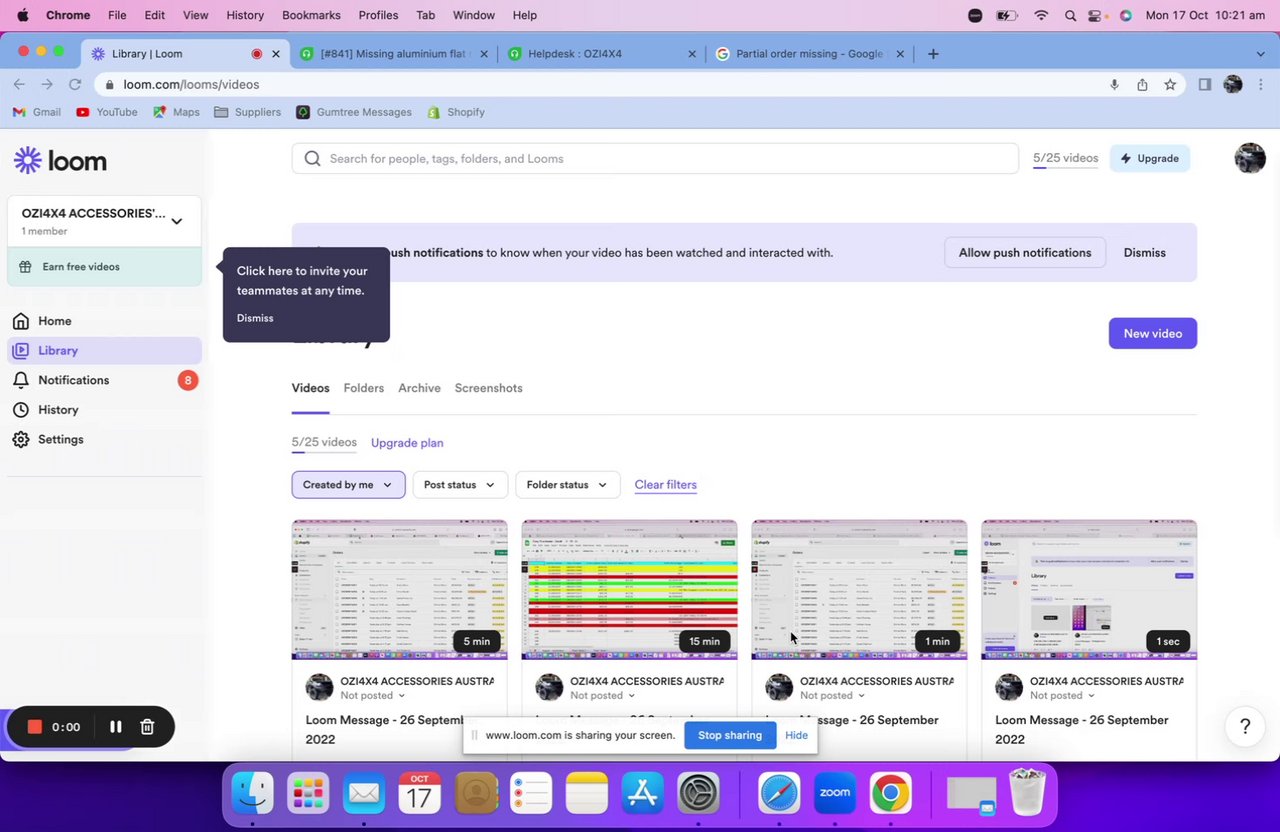Dismiss the push notifications banner
Image resolution: width=1280 pixels, height=832 pixels.
coord(1144,253)
